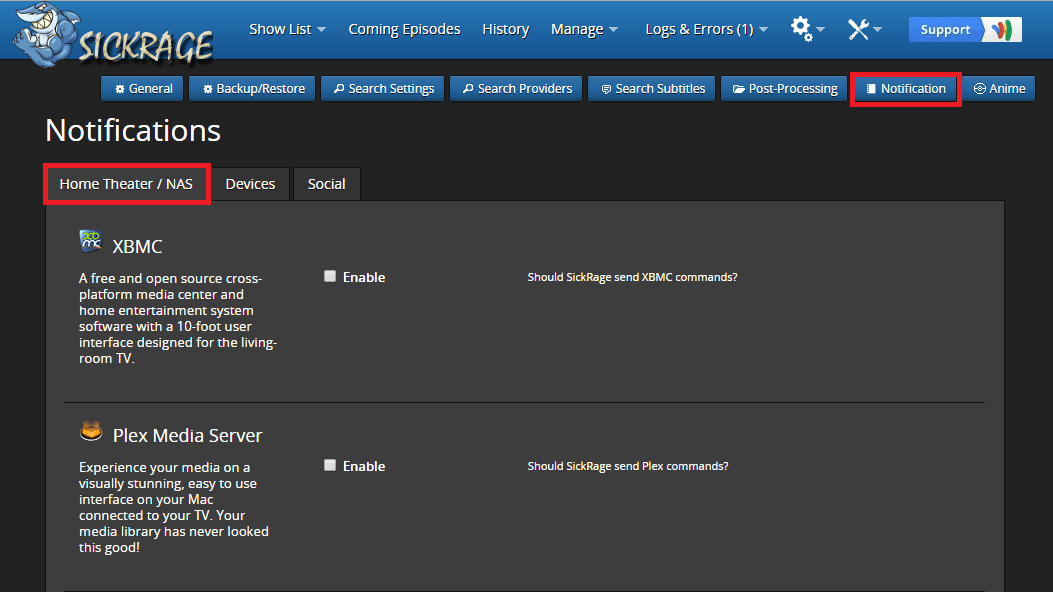
Task: Click the Plex Media Server heading
Action: click(x=187, y=436)
